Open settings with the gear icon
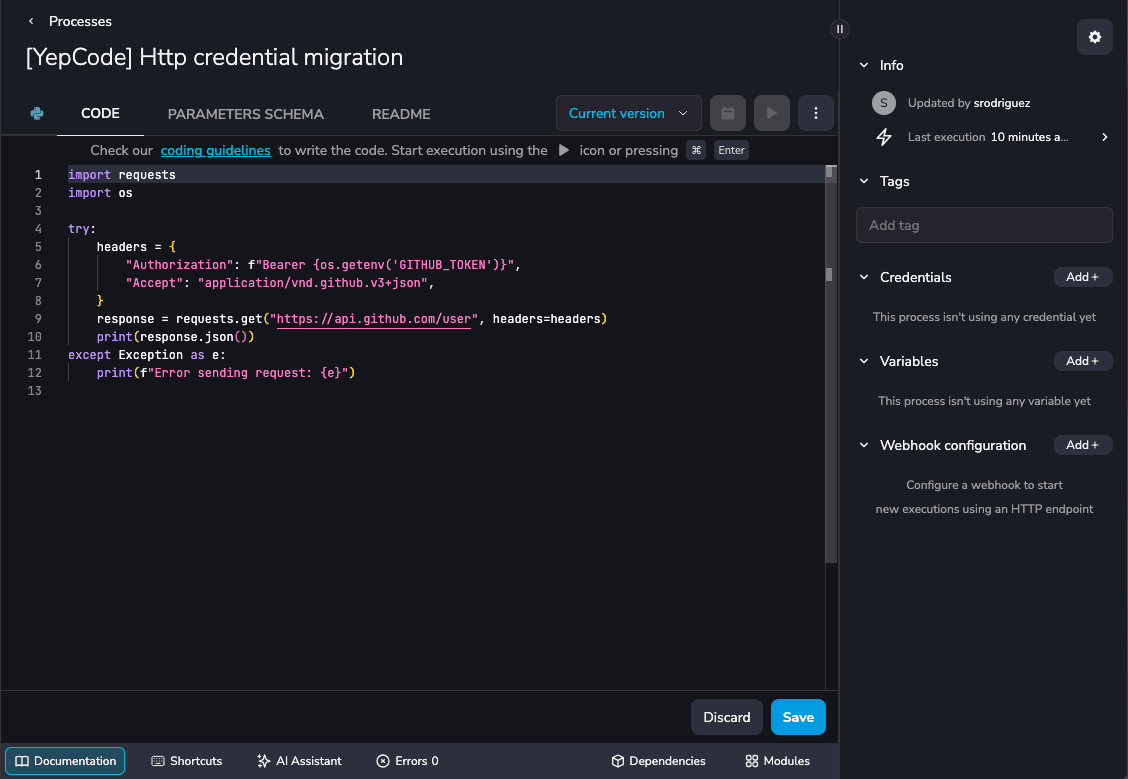 [1094, 37]
